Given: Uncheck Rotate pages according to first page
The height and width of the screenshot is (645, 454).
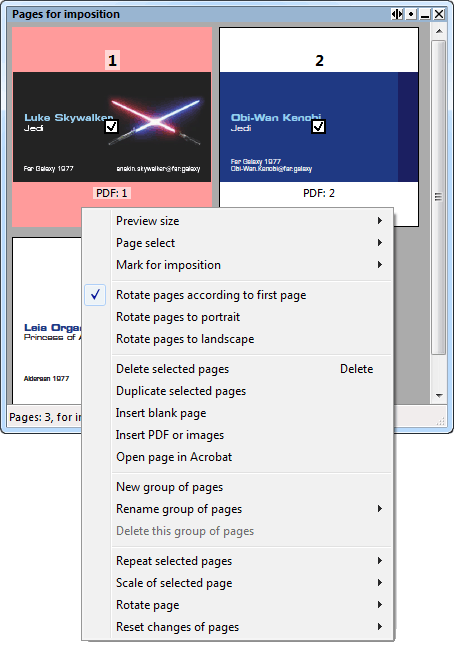Looking at the screenshot, I should point(237,295).
